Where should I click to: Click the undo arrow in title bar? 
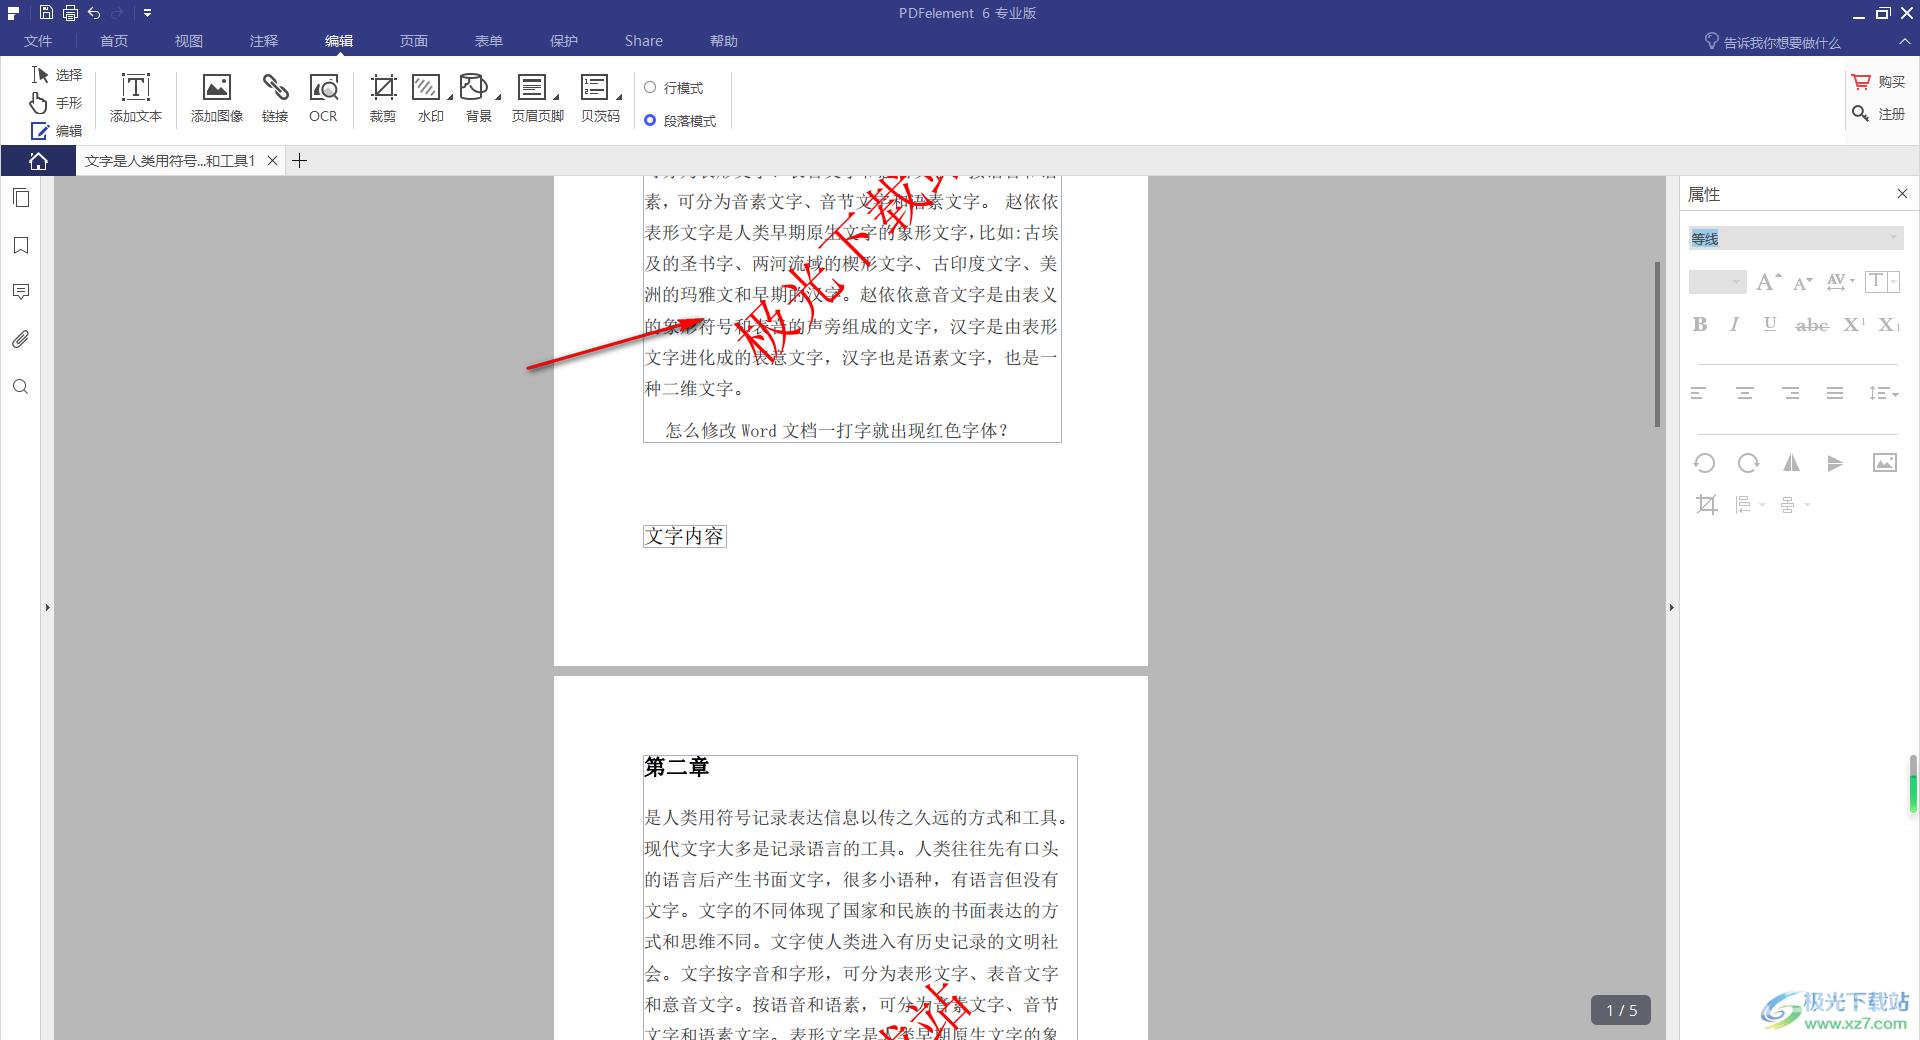click(94, 13)
